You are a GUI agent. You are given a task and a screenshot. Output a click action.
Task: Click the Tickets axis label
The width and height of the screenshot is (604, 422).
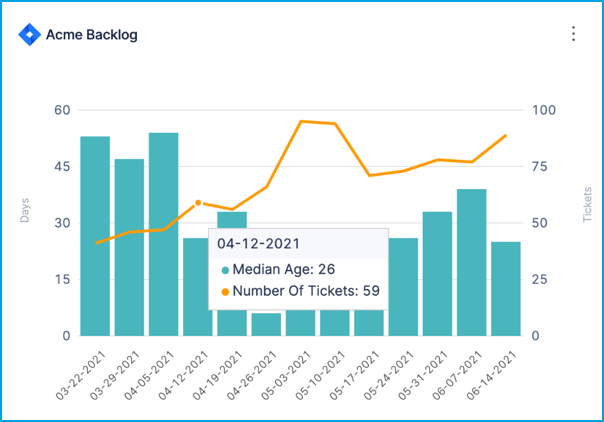(587, 204)
